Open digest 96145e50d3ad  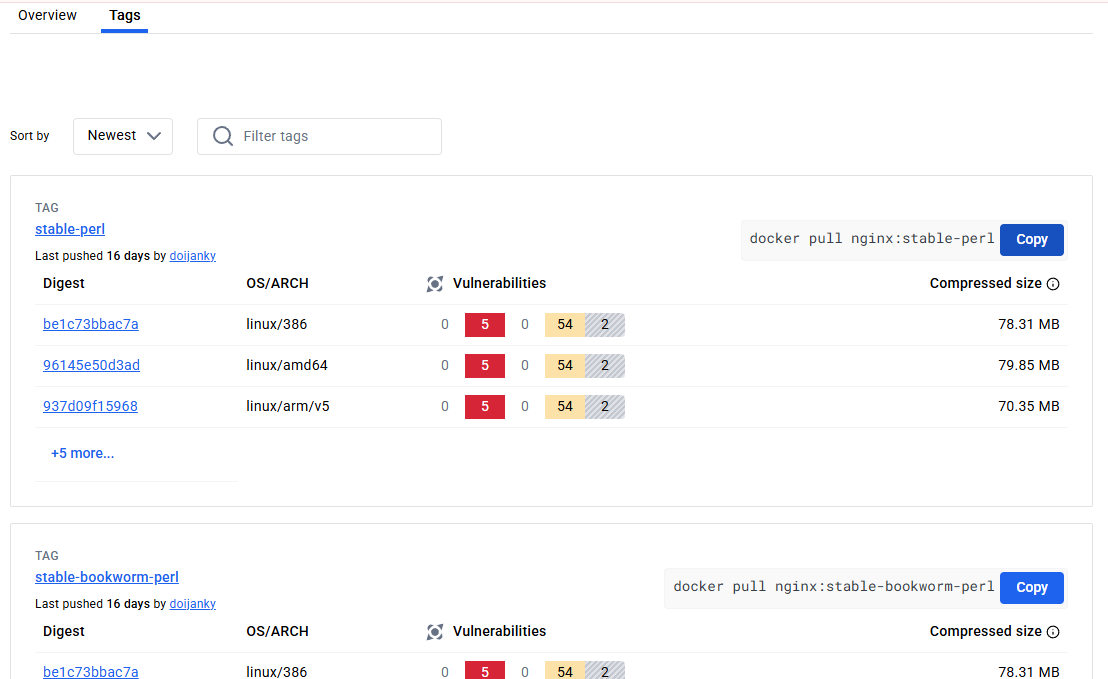coord(91,365)
